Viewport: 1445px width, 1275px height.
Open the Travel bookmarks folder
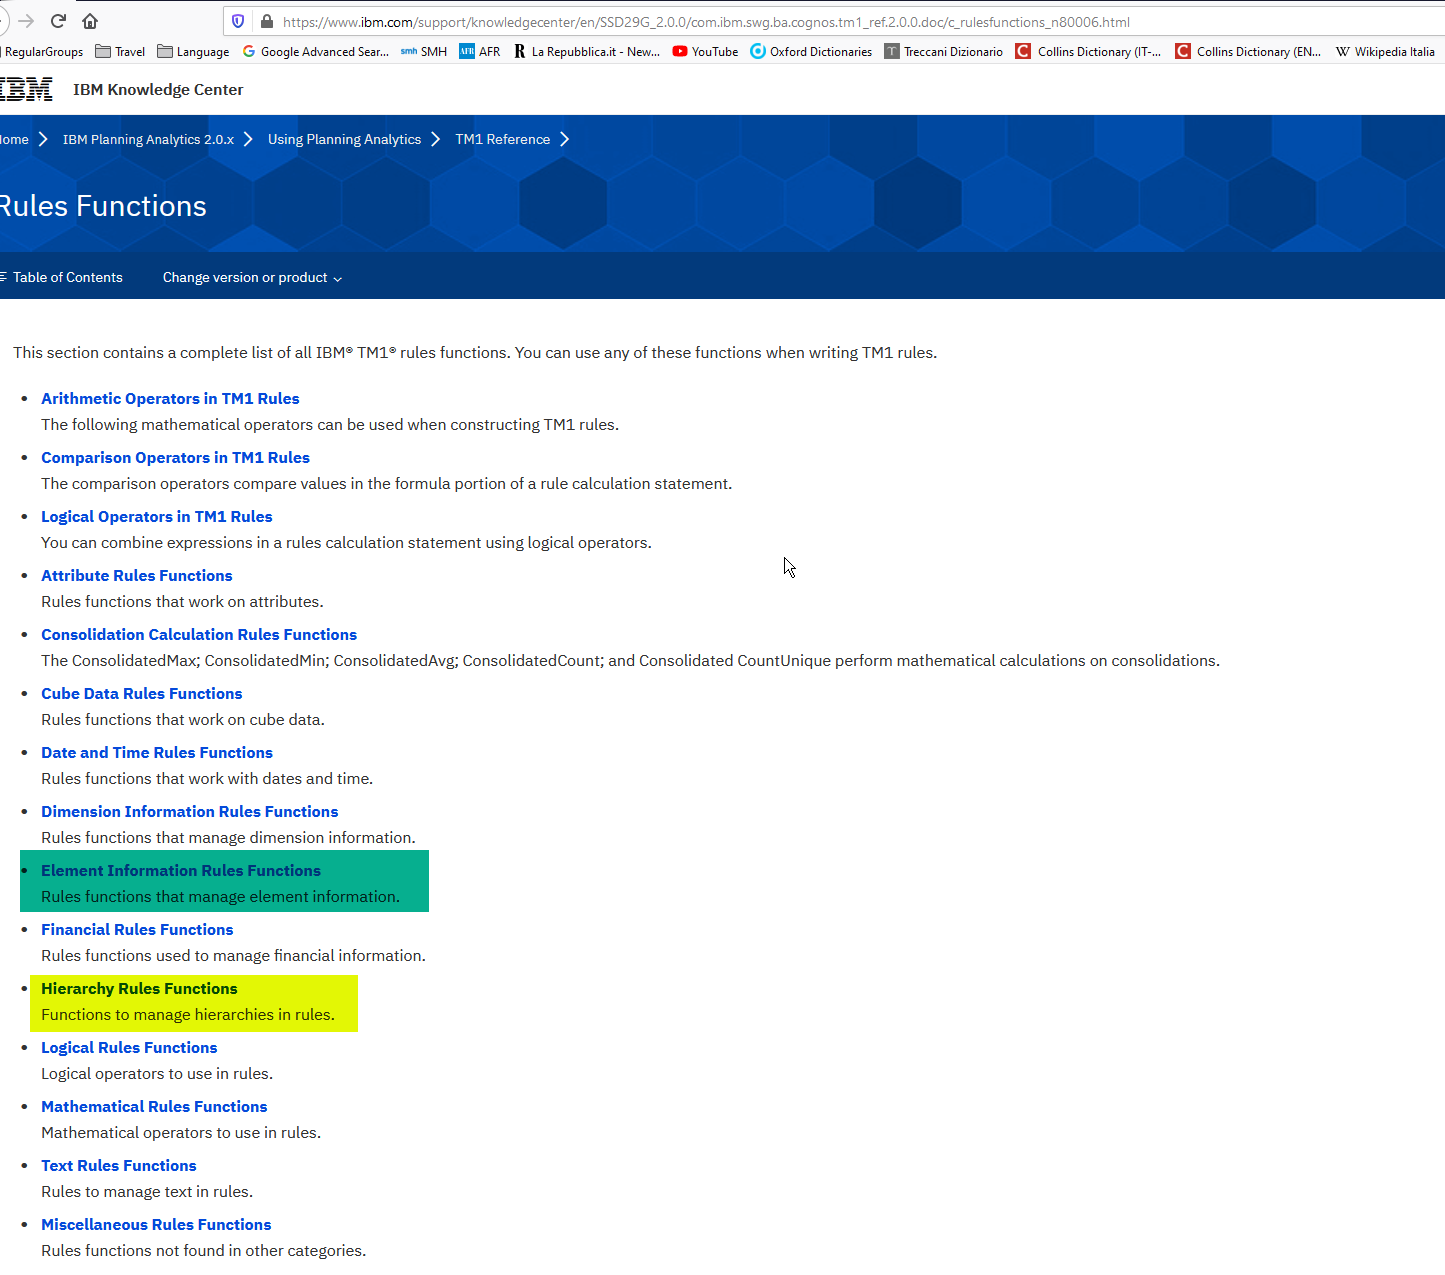(x=120, y=51)
